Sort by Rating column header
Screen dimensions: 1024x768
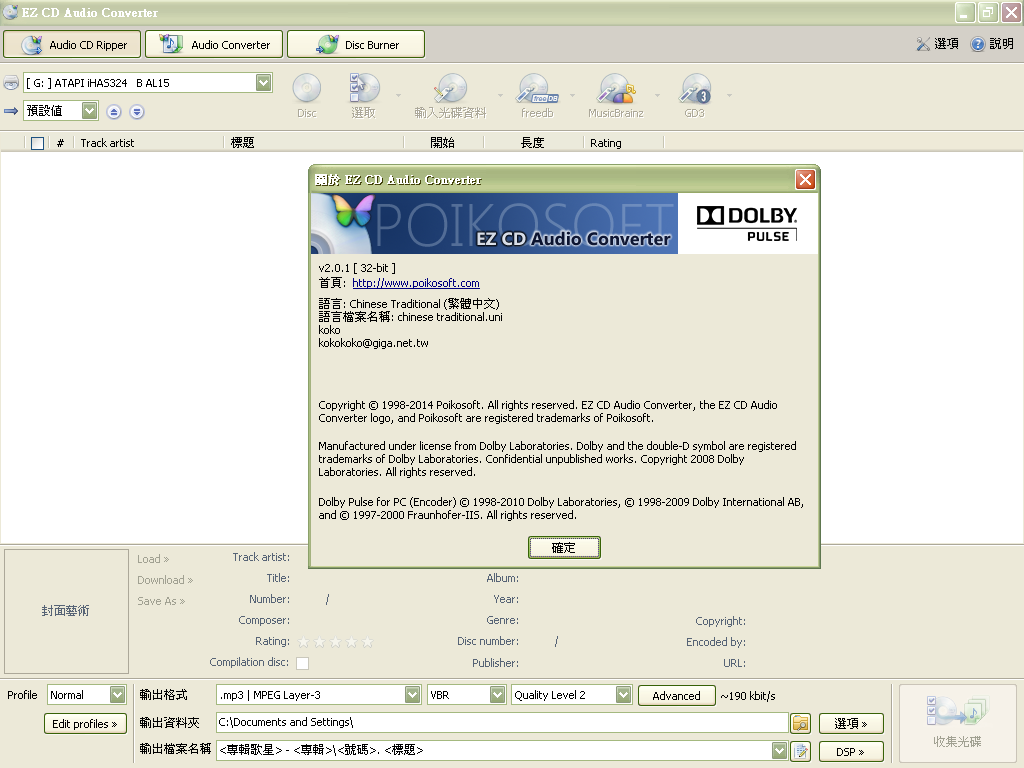[x=624, y=142]
